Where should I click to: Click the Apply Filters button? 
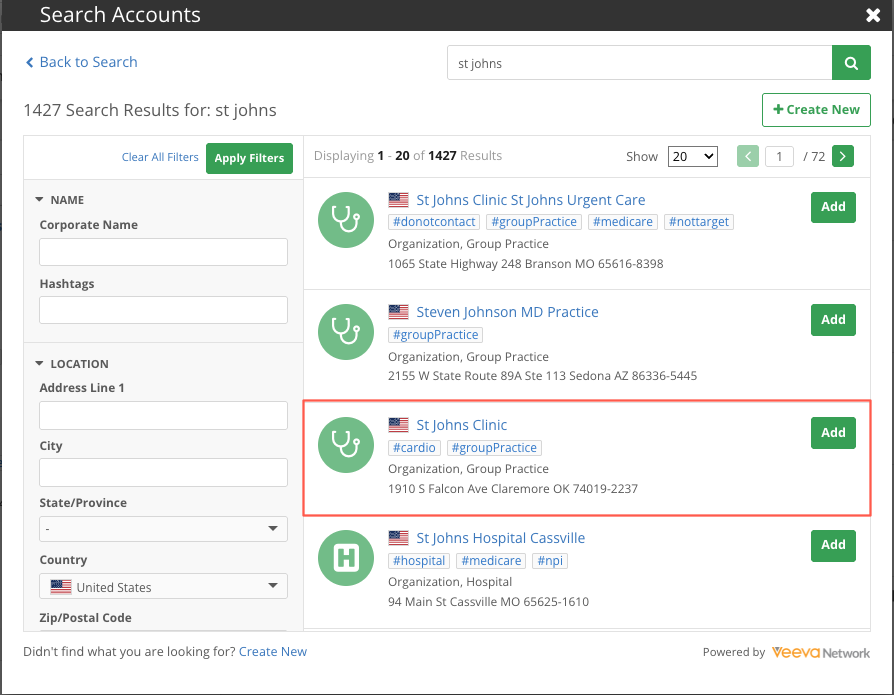point(250,158)
